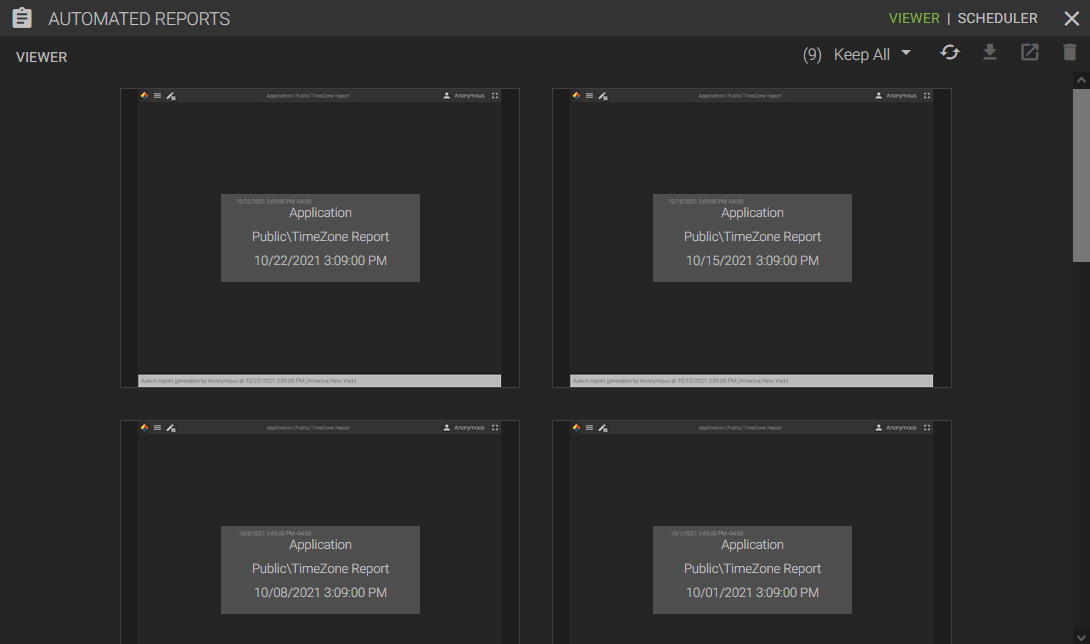Image resolution: width=1090 pixels, height=644 pixels.
Task: Click hamburger menu icon in 10/22/2021 report
Action: (158, 96)
